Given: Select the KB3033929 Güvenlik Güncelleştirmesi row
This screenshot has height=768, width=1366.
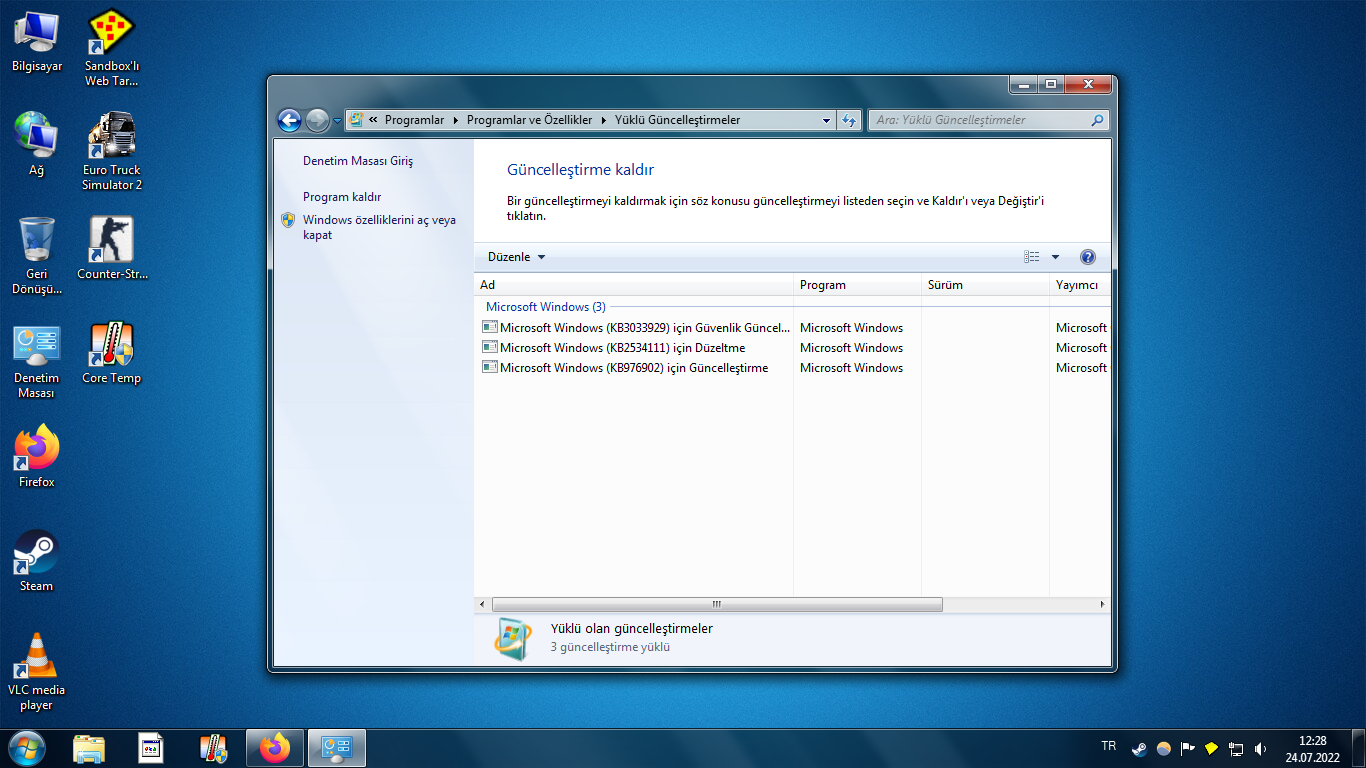Looking at the screenshot, I should tap(794, 328).
